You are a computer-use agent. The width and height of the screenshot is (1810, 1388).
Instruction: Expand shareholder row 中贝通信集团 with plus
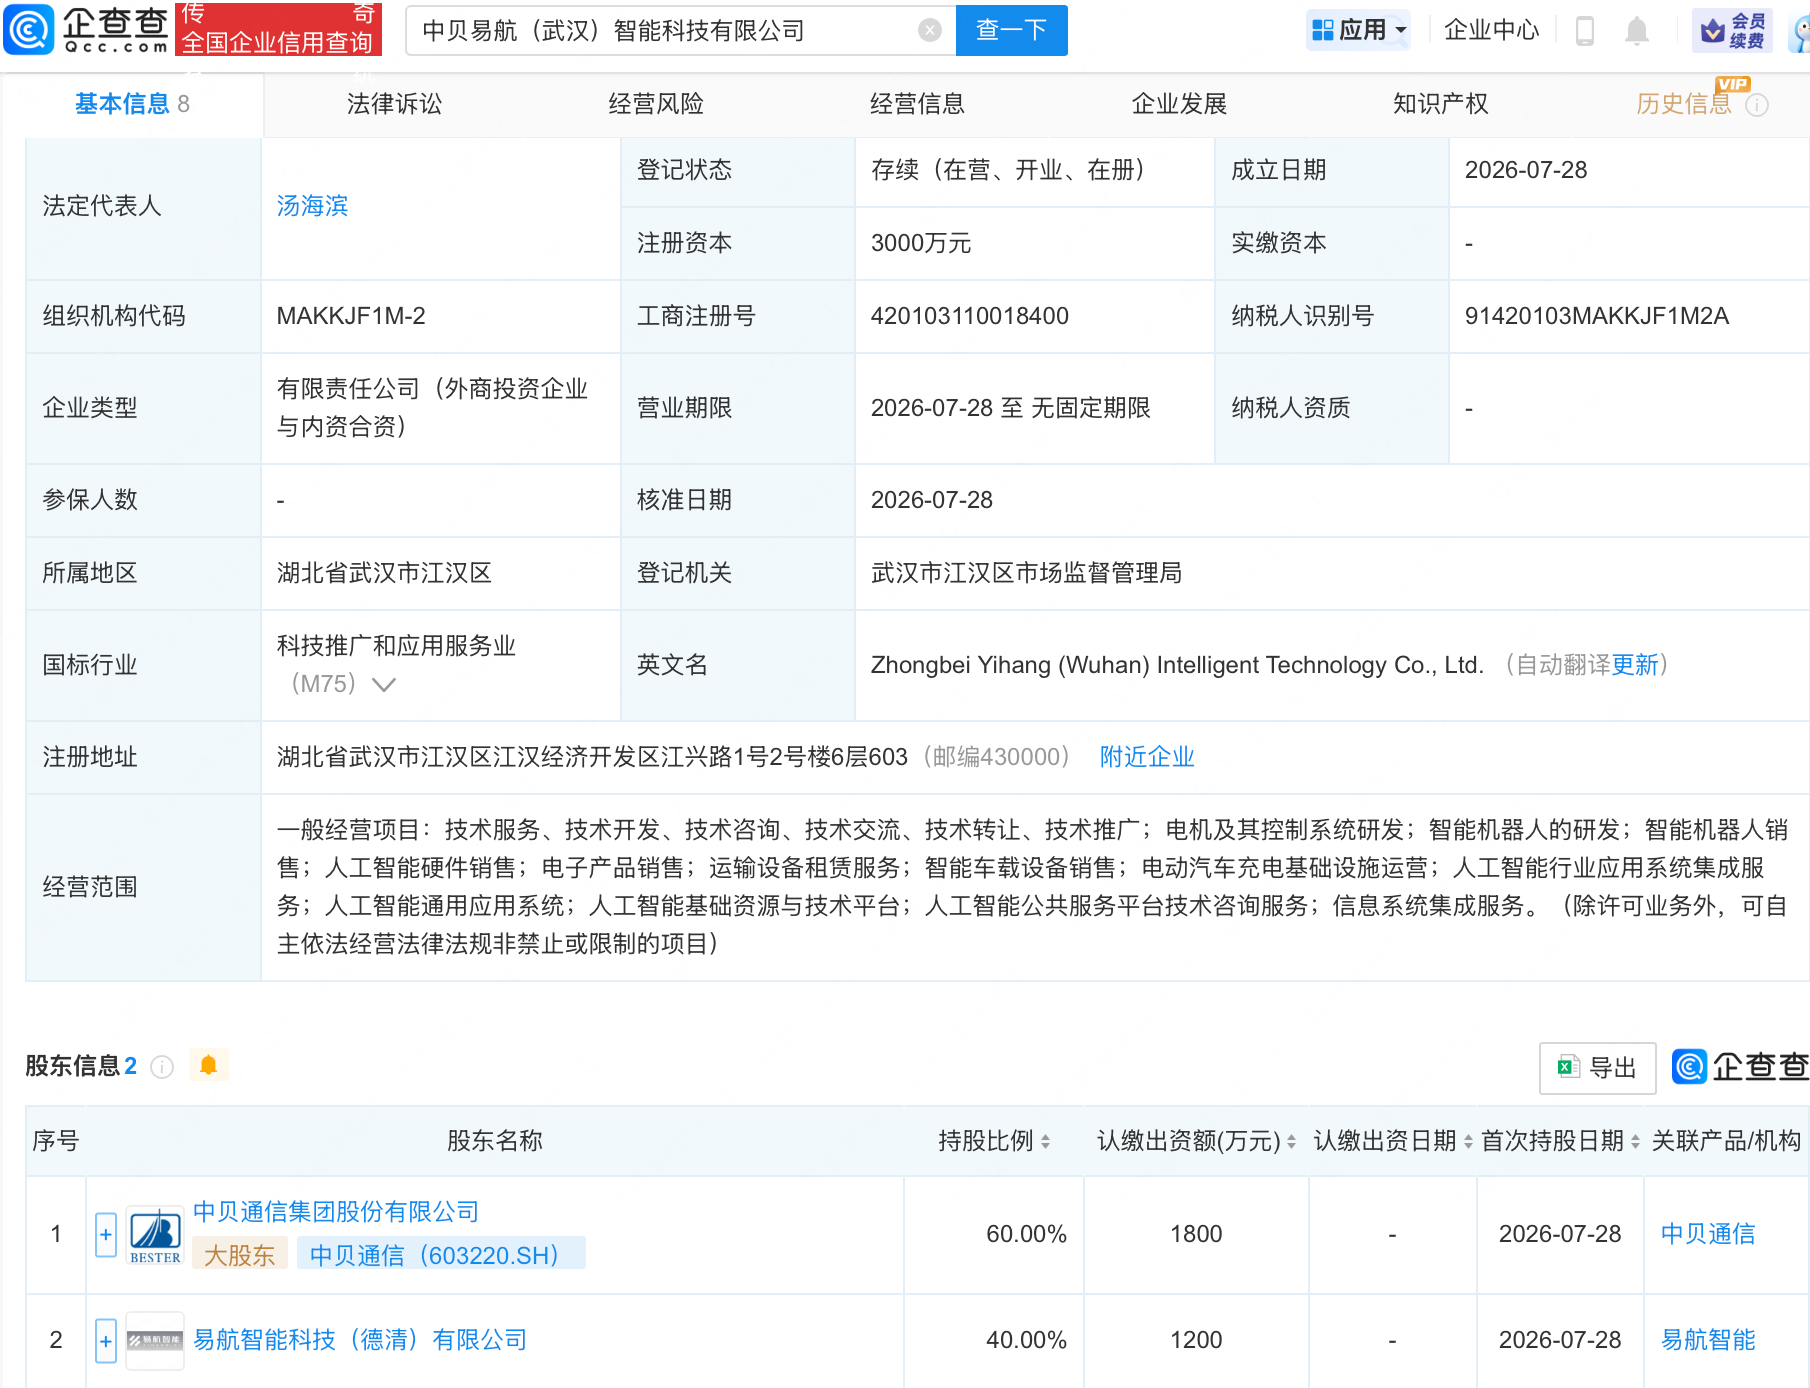pyautogui.click(x=106, y=1235)
